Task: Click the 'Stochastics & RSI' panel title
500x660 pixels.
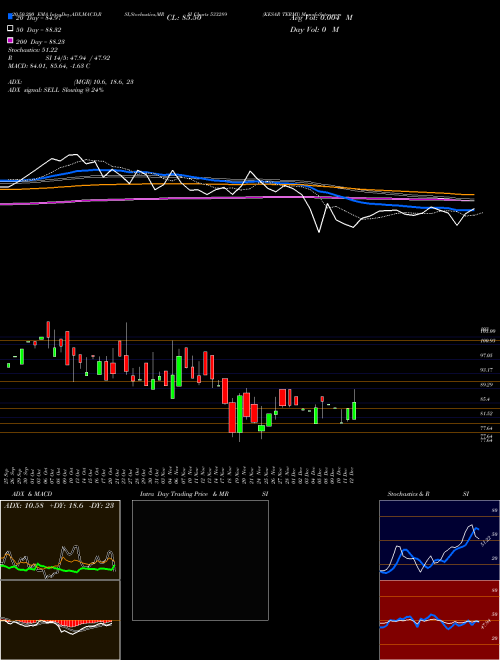Action: click(x=428, y=494)
